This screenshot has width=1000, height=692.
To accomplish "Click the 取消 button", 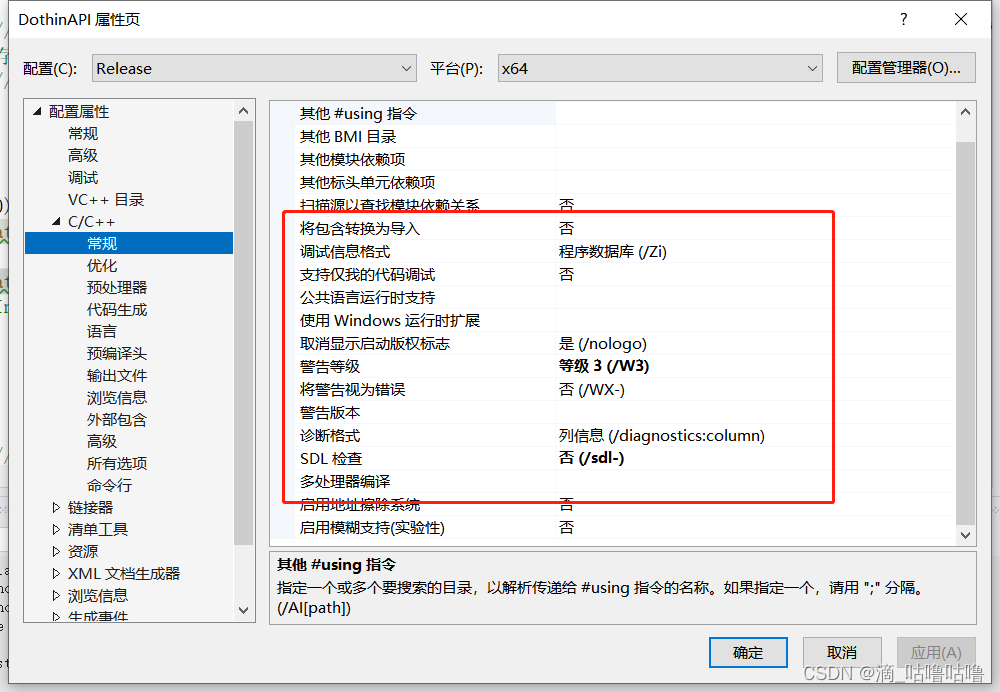I will (842, 652).
